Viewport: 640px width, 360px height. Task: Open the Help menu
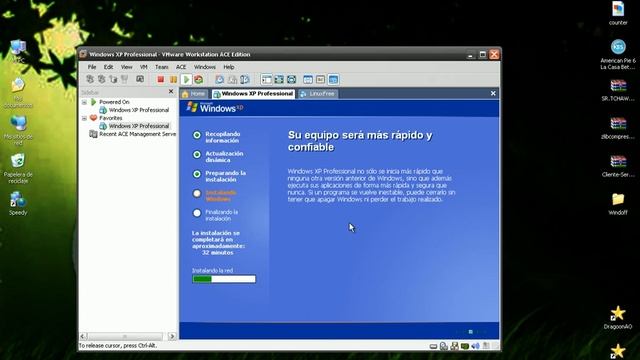pyautogui.click(x=229, y=67)
